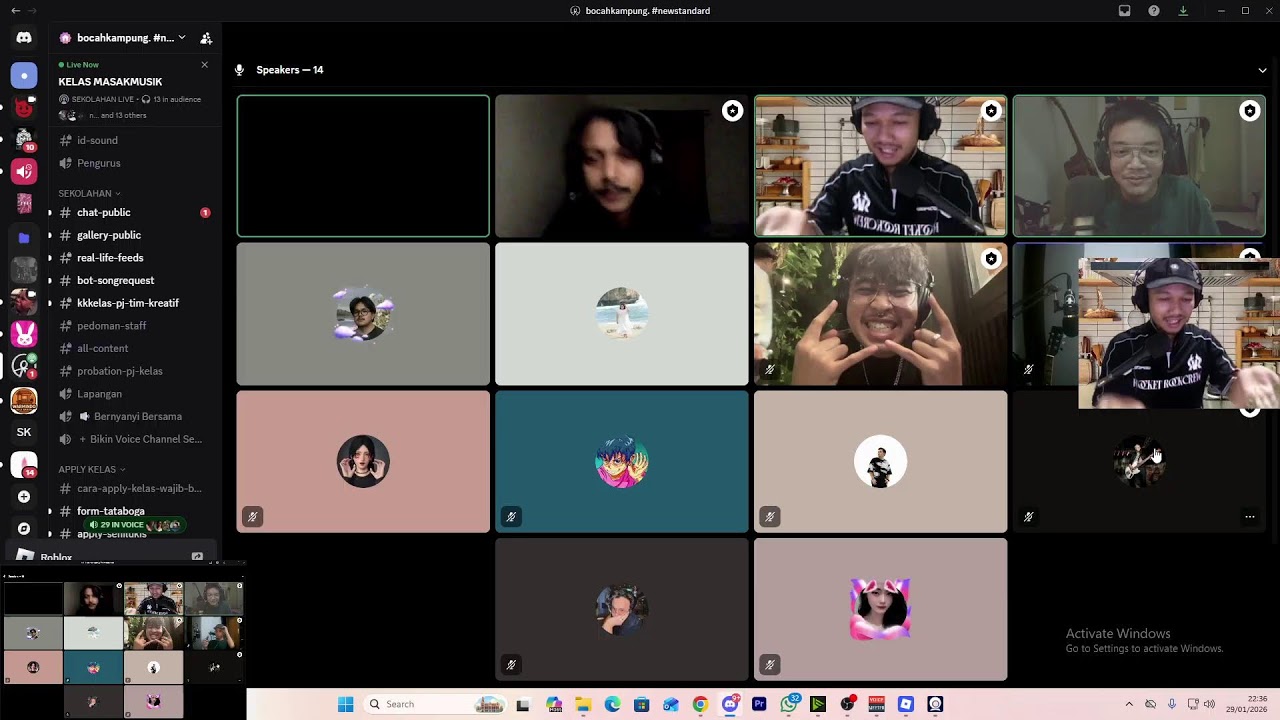Click the Windows taskbar search box

click(435, 704)
